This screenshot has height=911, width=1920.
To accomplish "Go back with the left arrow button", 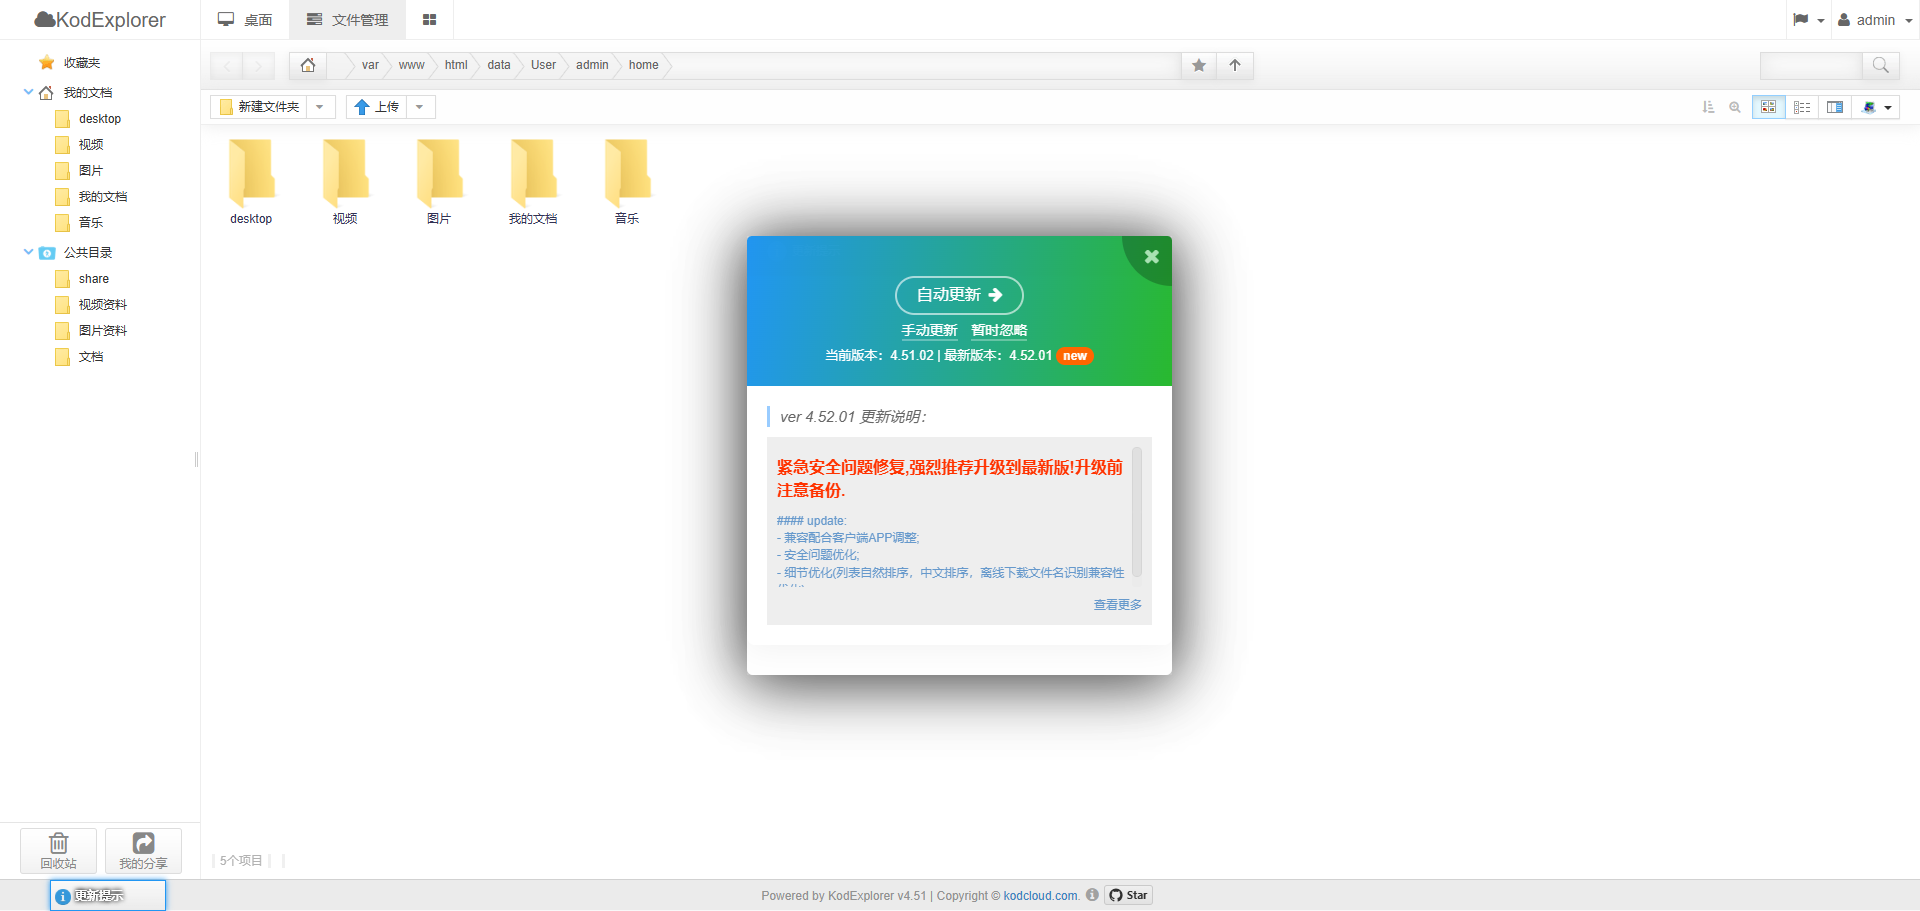I will 227,66.
